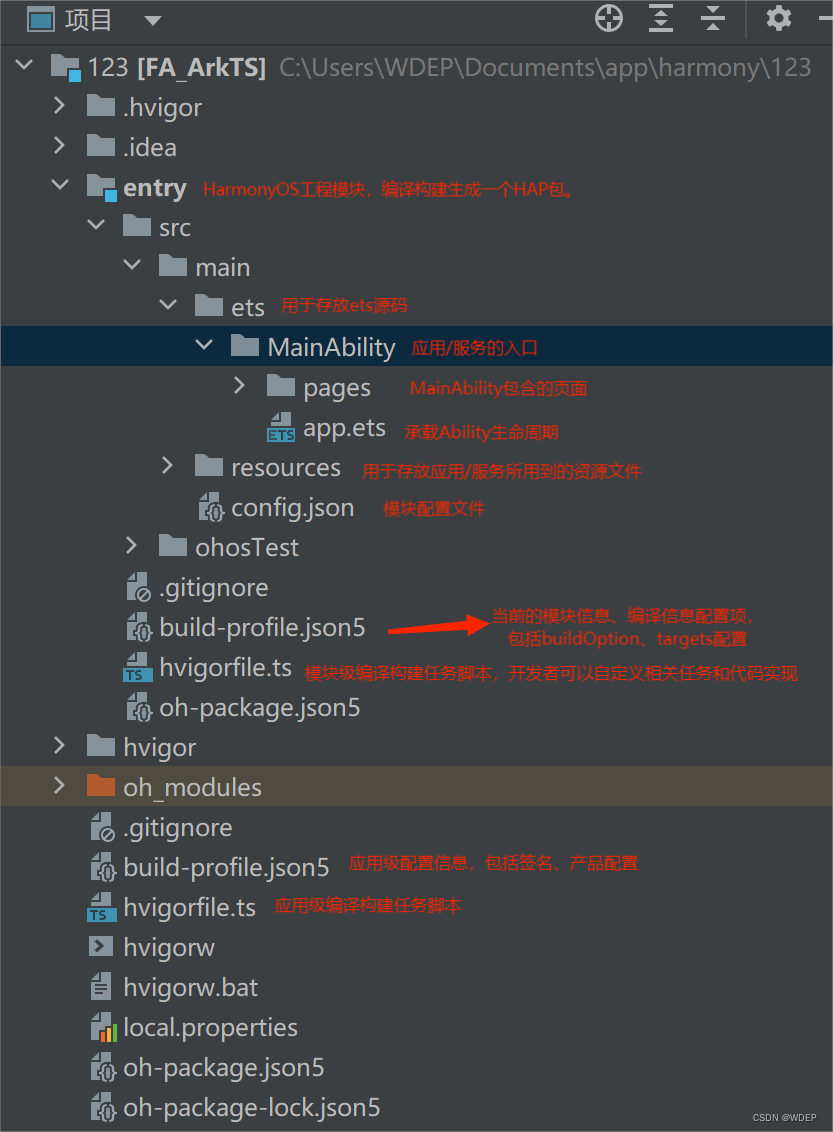Collapse the entry module node
Viewport: 833px width, 1132px height.
(x=59, y=185)
